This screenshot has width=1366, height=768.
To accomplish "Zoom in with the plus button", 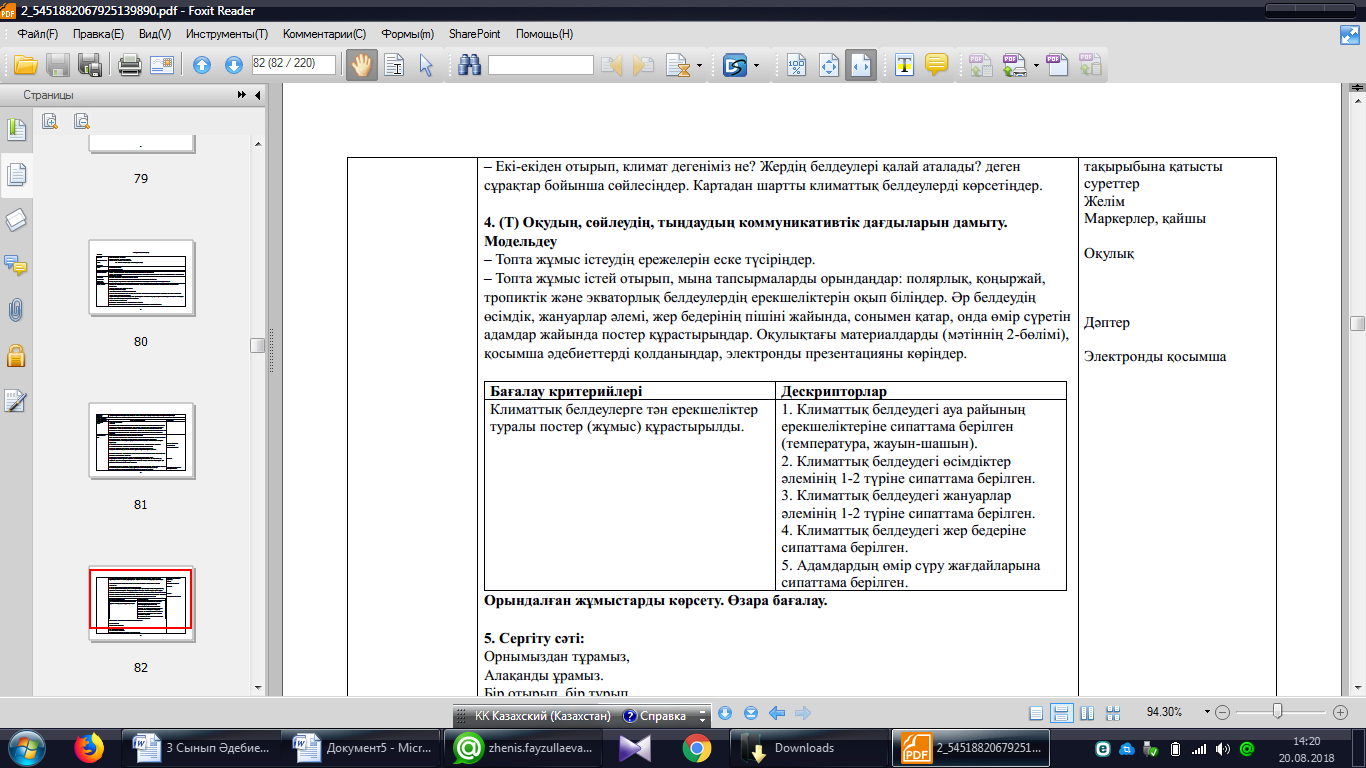I will tap(1341, 713).
